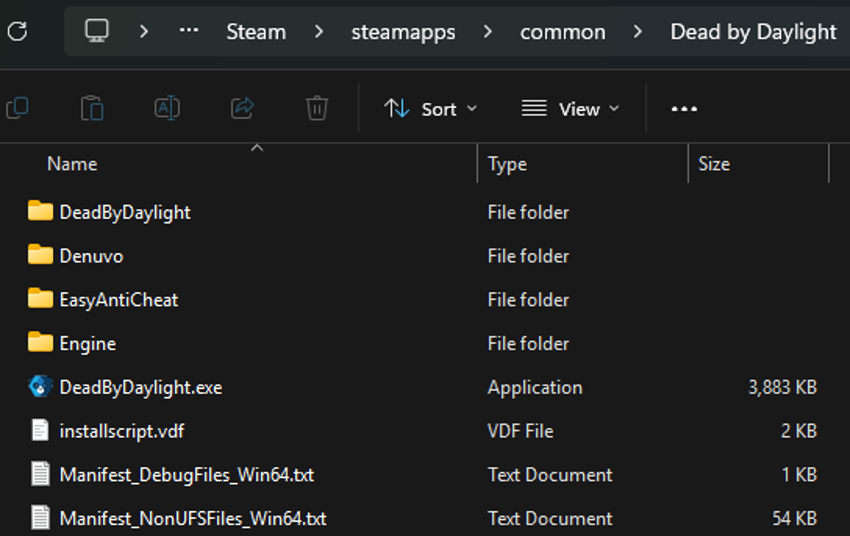Select the Denuvo folder icon
Screen dimensions: 850x536
pyautogui.click(x=40, y=255)
